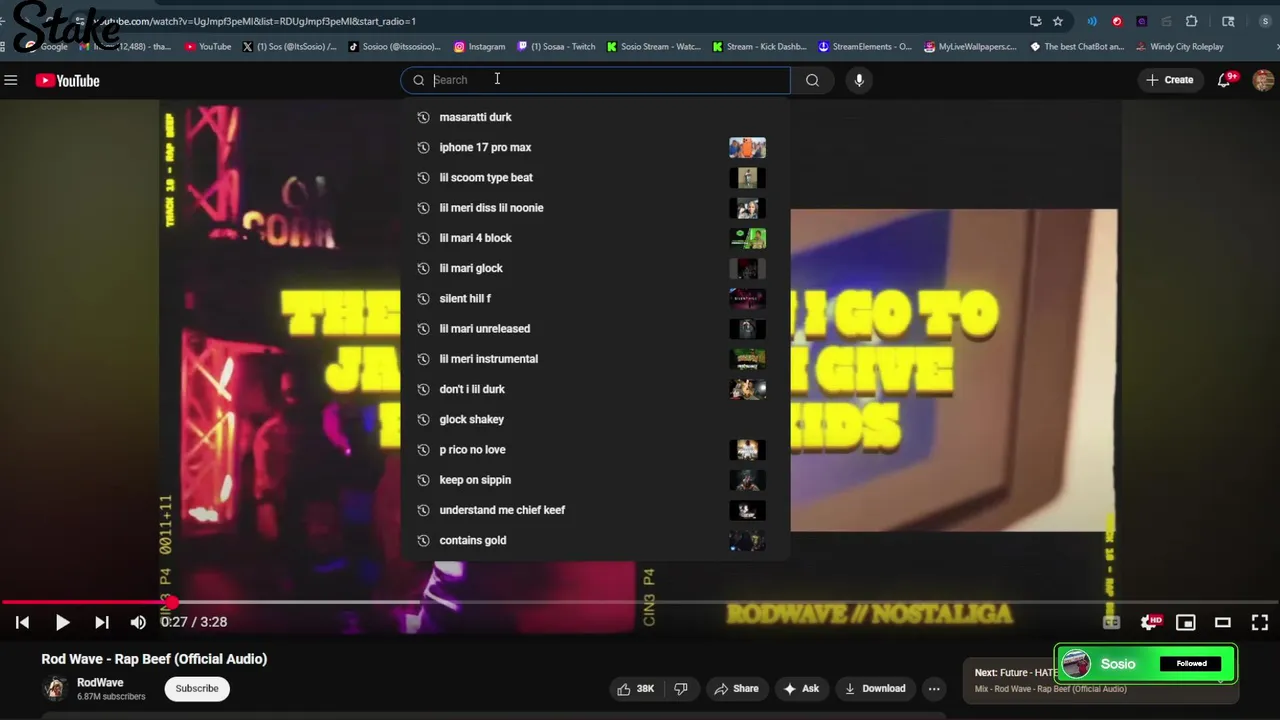Screen dimensions: 1280x720
Task: Focus the YouTube search field
Action: [595, 80]
